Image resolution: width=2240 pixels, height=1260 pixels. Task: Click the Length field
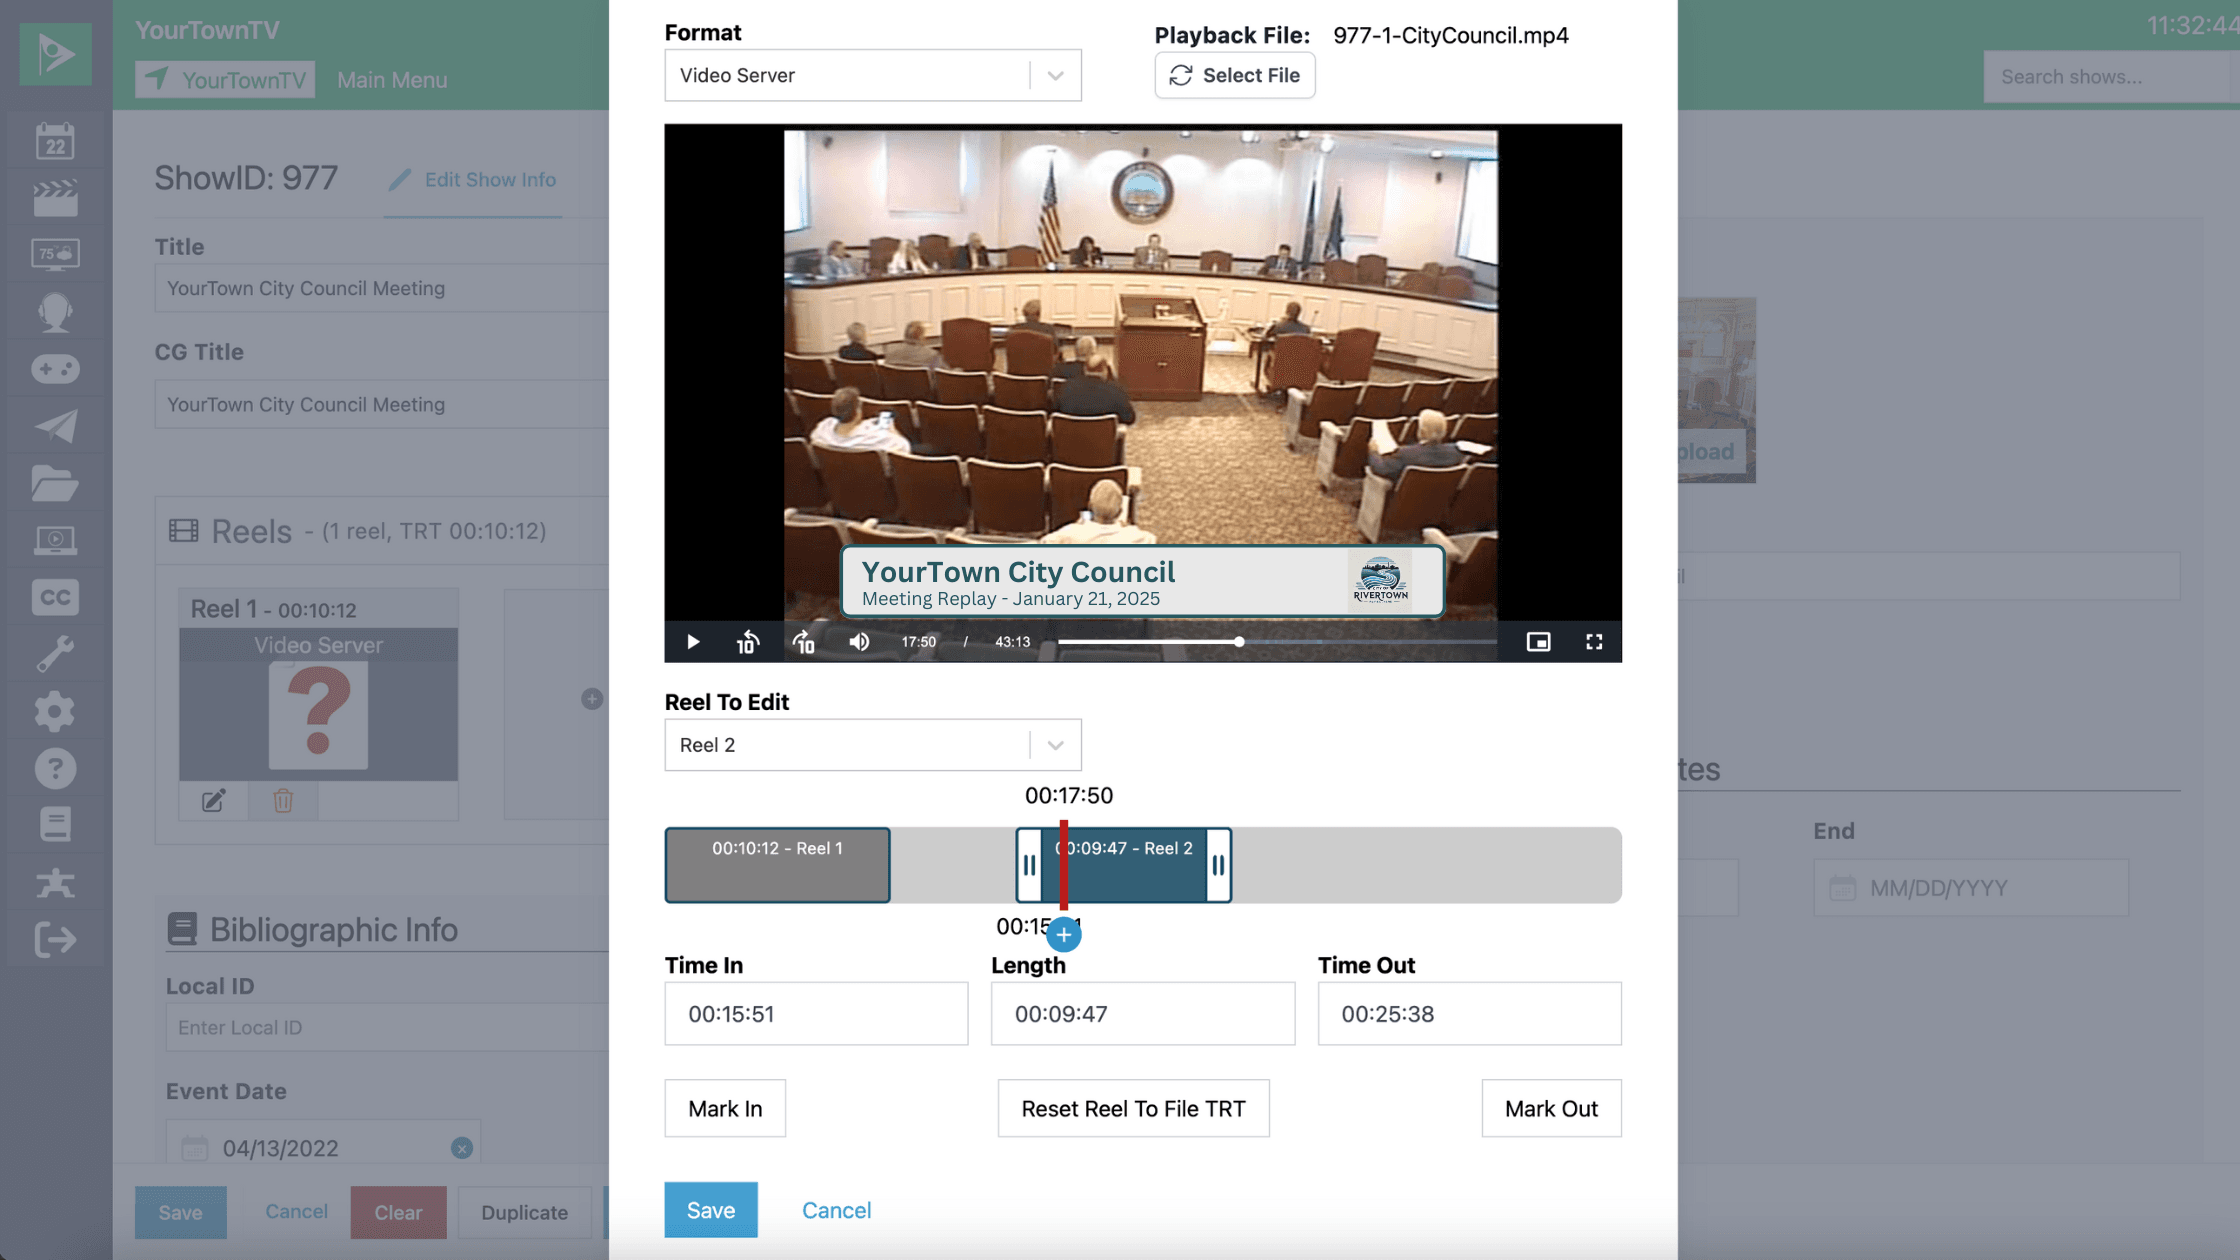[1143, 1014]
